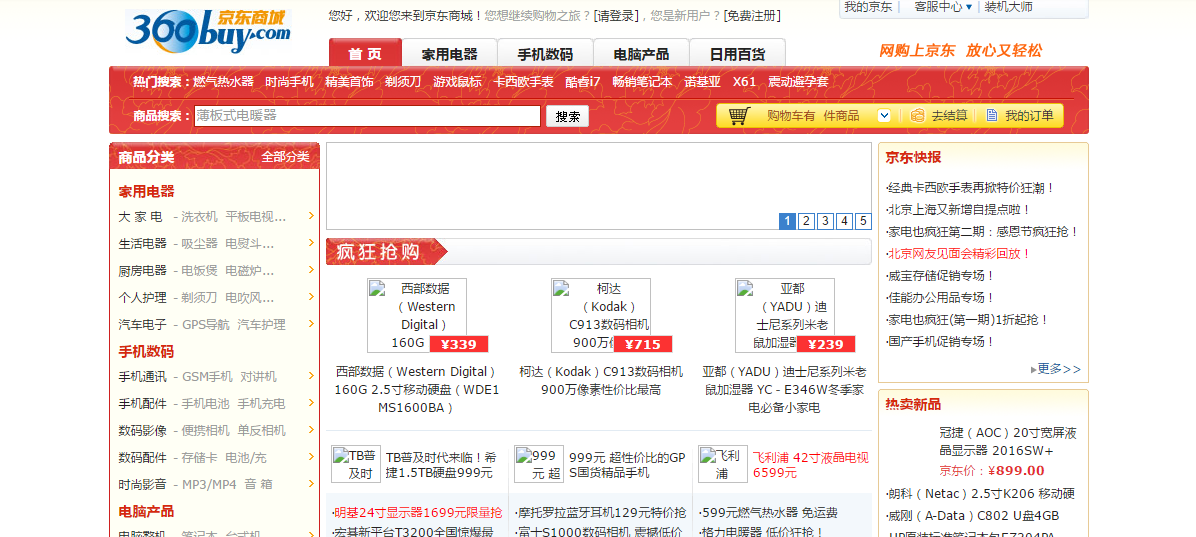Click the 飞利浦 42寸液晶电视 promo link
The height and width of the screenshot is (537, 1196).
click(x=810, y=465)
